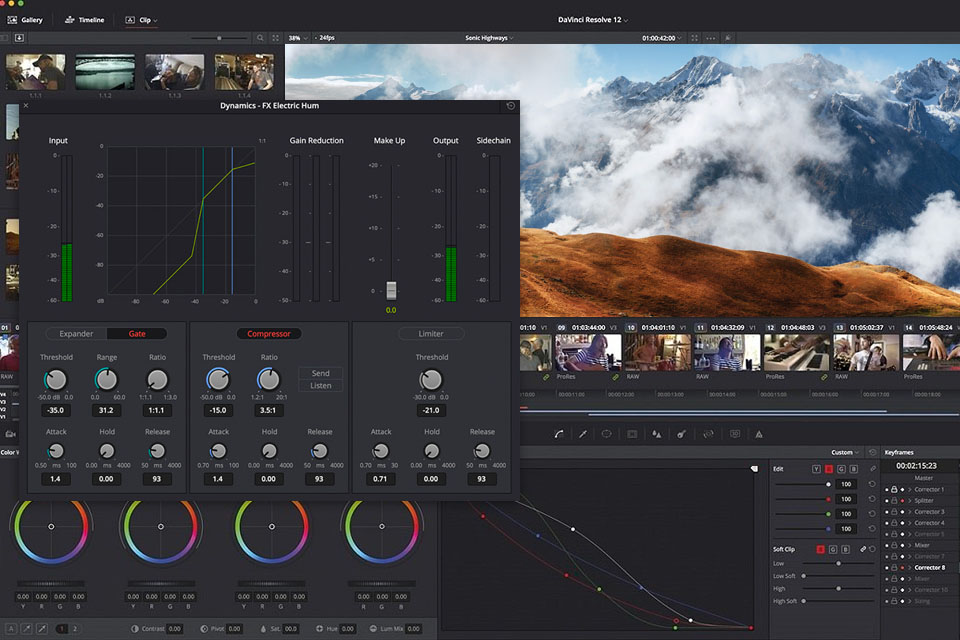Close the Dynamics panel with X
960x640 pixels.
click(x=26, y=105)
